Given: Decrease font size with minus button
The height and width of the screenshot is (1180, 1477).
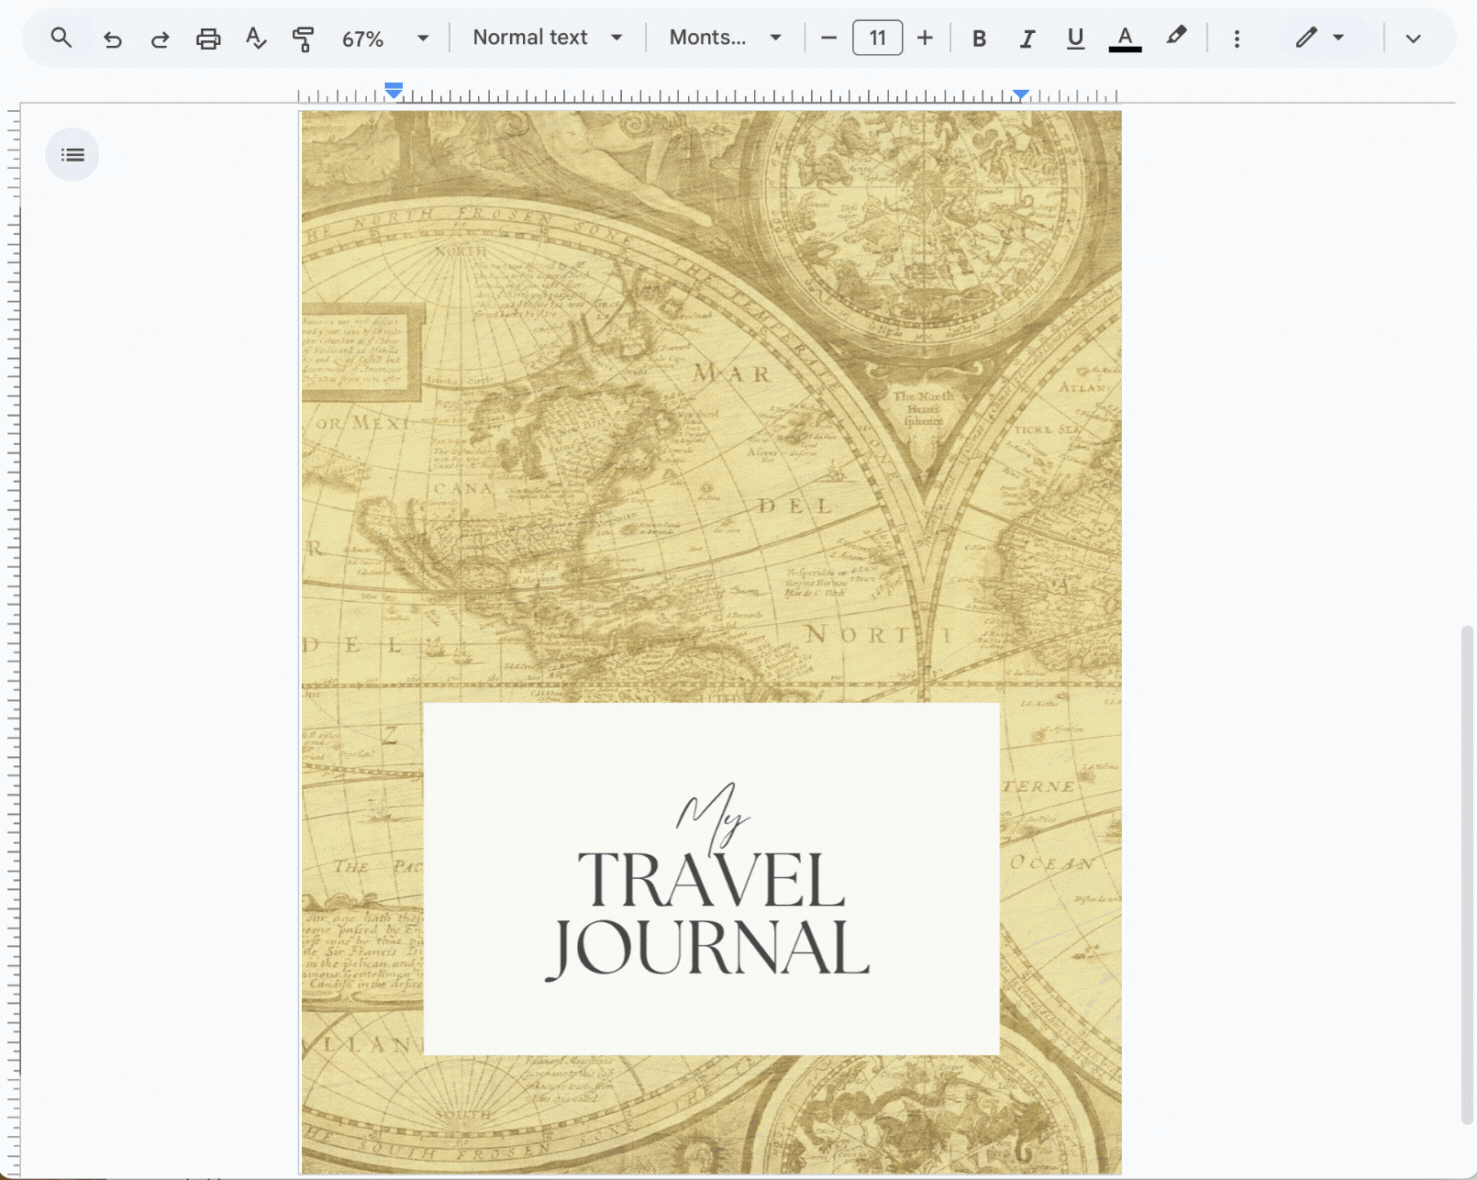Looking at the screenshot, I should (x=829, y=38).
